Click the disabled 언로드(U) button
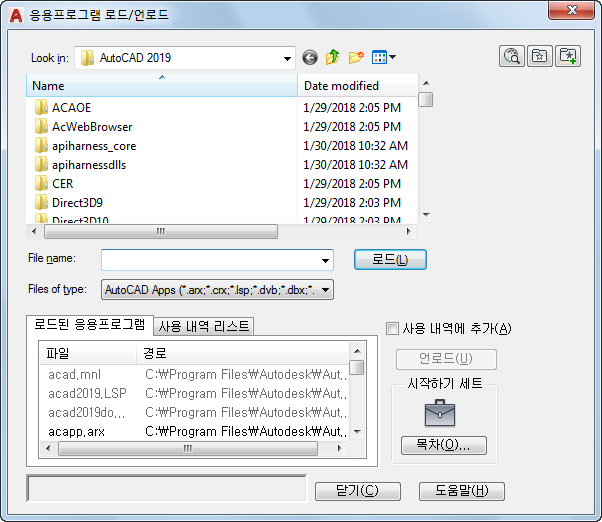Screen dimensions: 602x522 446,359
